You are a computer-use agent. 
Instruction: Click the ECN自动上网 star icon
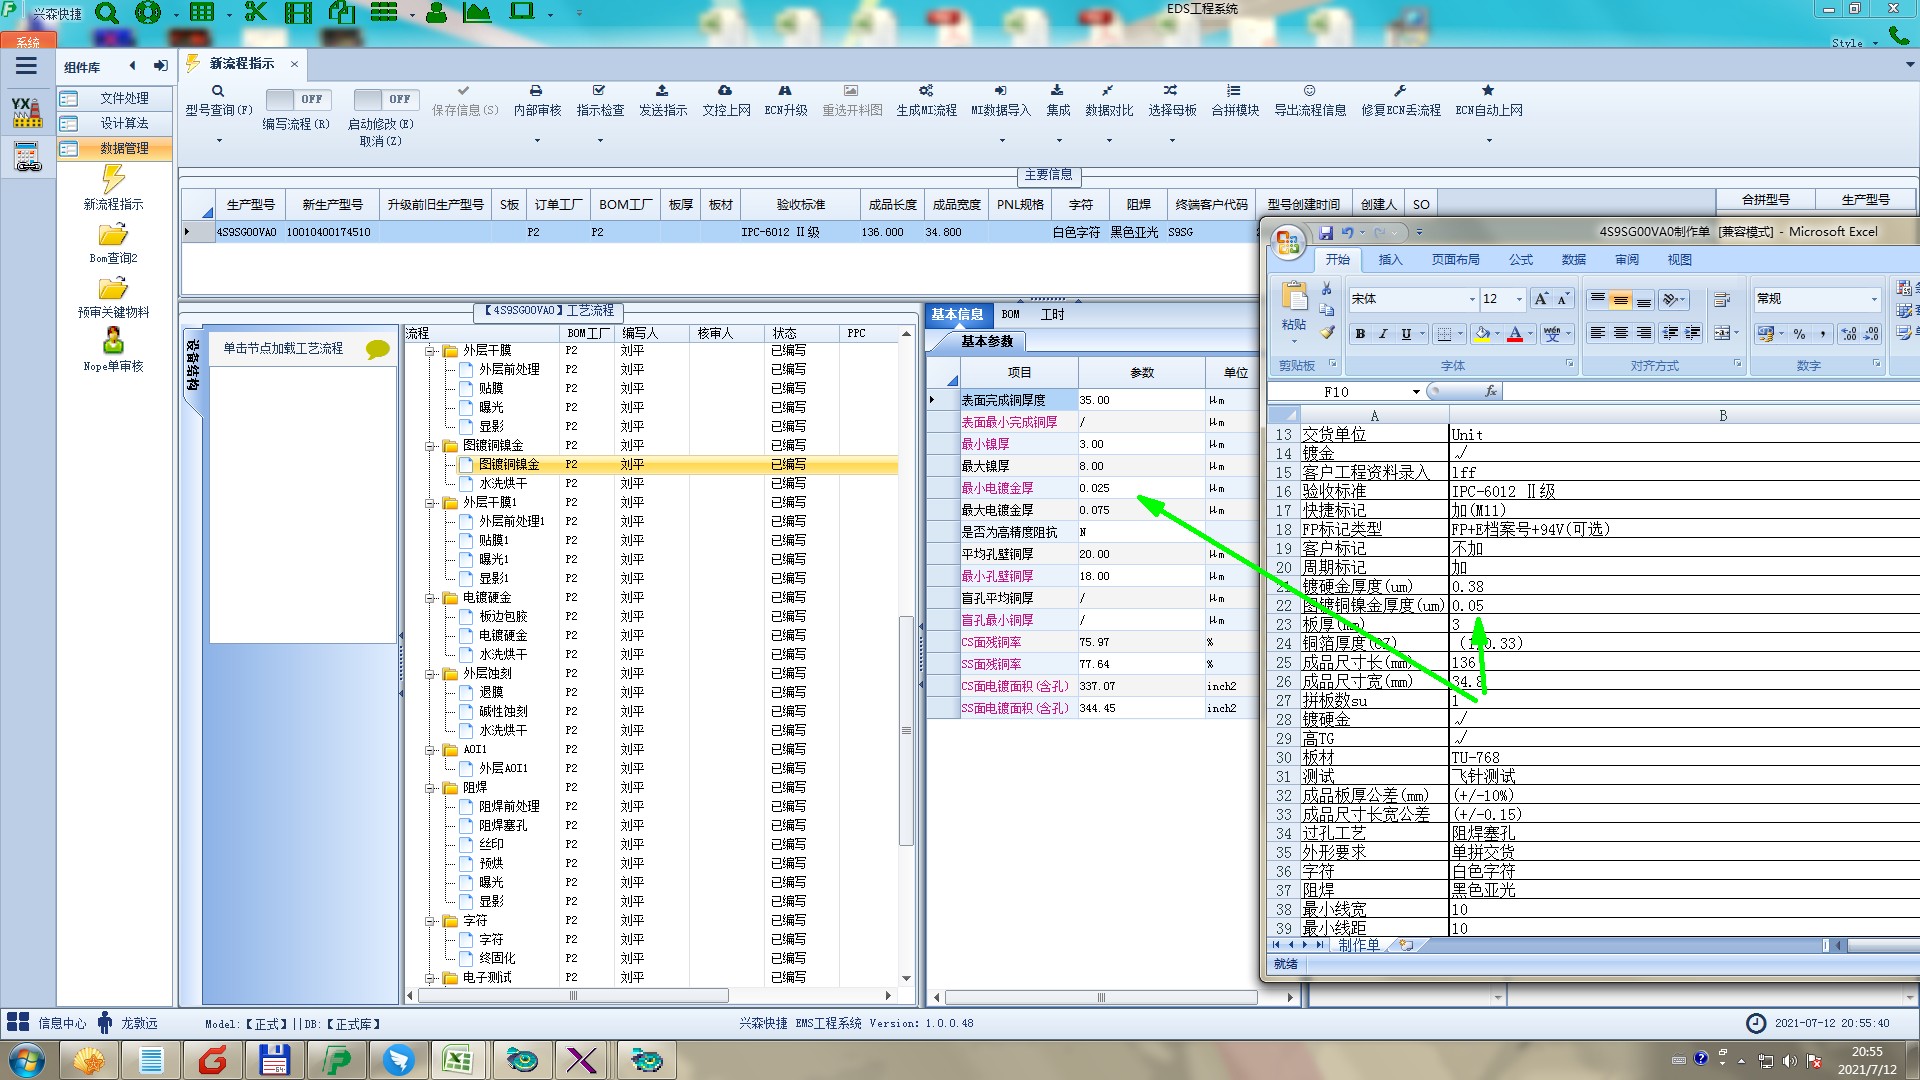click(1488, 91)
